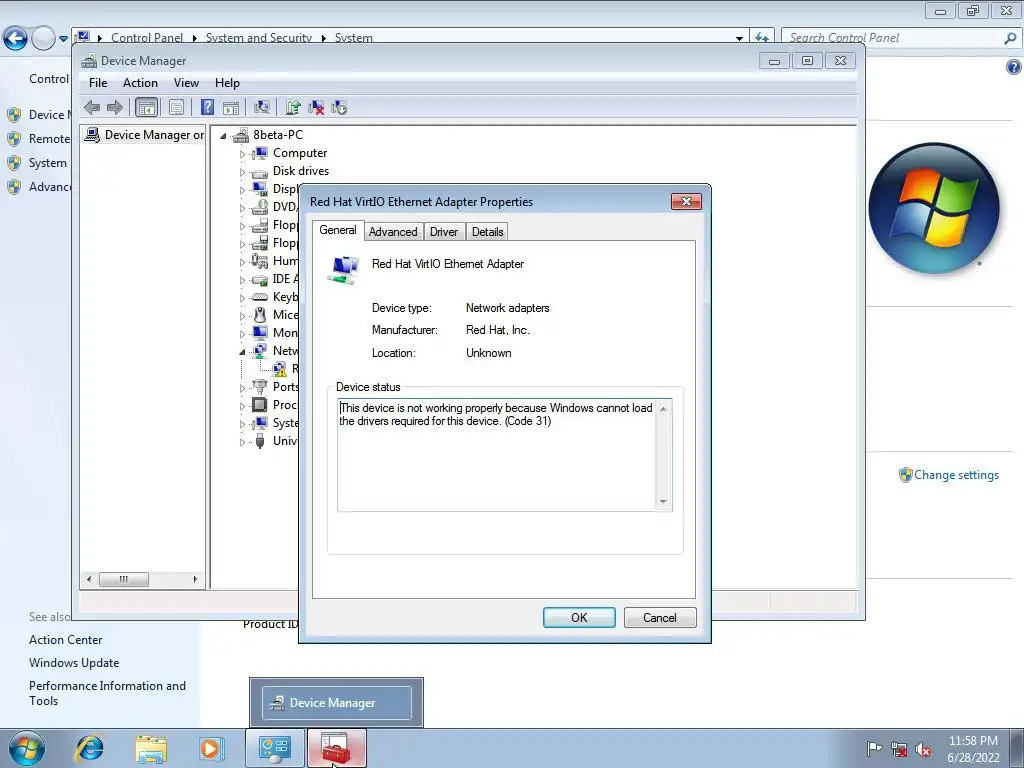The height and width of the screenshot is (768, 1024).
Task: Select the Computer category icon in device tree
Action: pos(260,153)
